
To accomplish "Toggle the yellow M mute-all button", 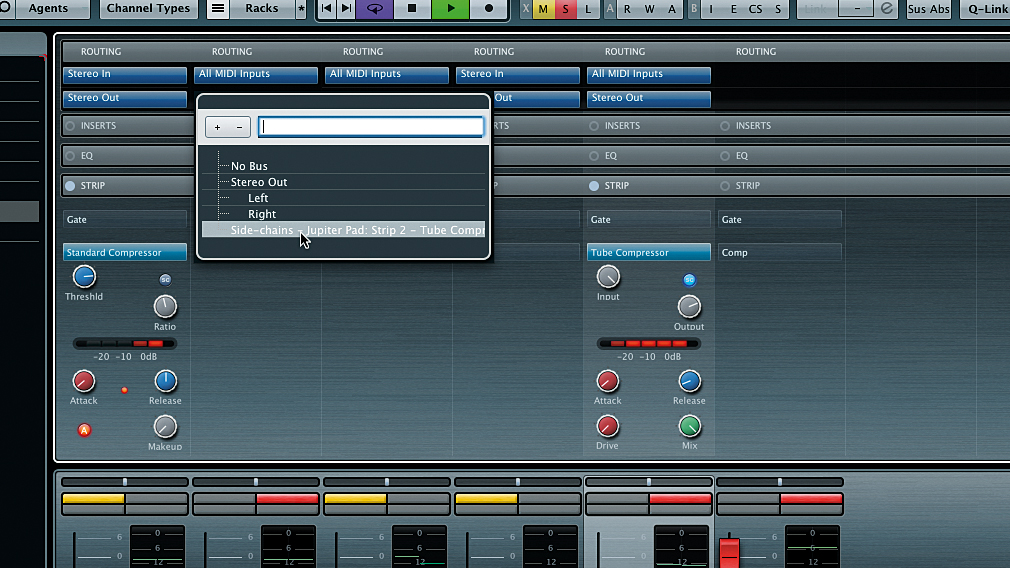I will (543, 9).
